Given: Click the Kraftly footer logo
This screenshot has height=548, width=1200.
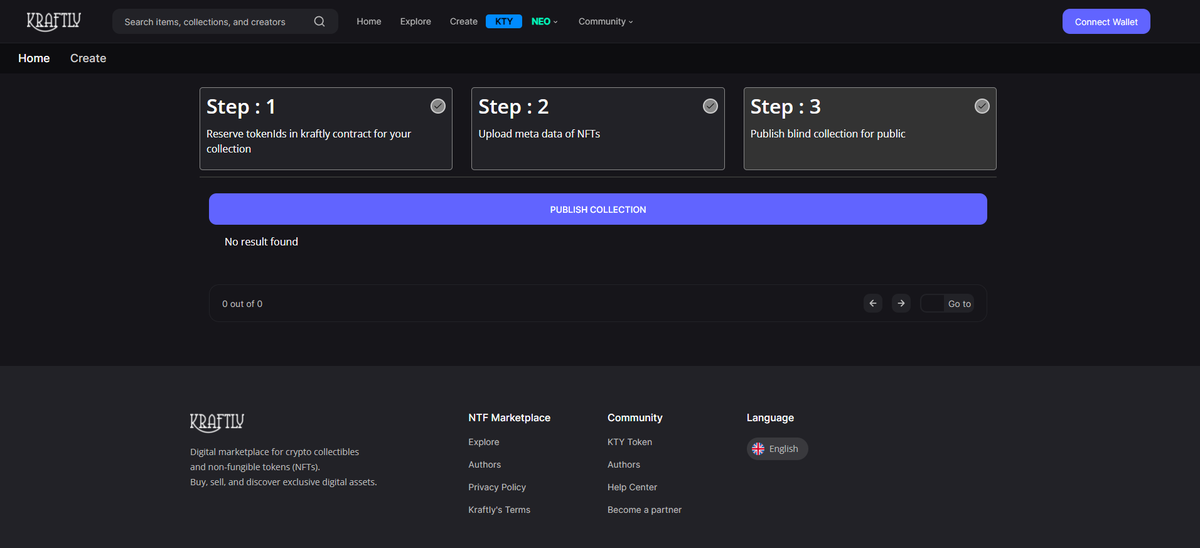Looking at the screenshot, I should coord(217,421).
